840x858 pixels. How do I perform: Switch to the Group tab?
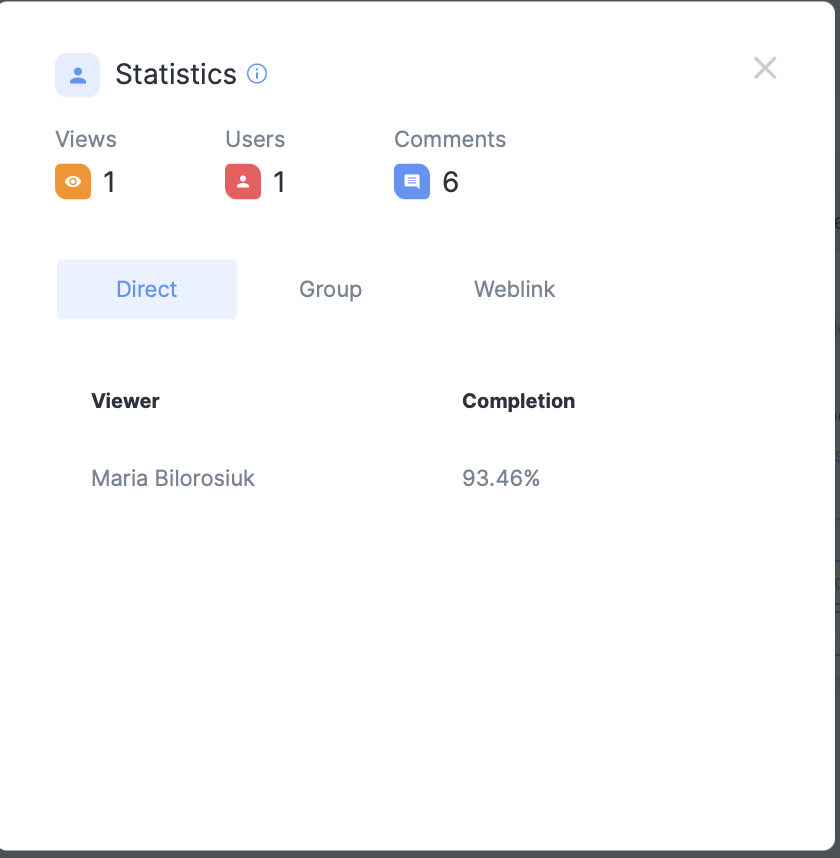330,289
